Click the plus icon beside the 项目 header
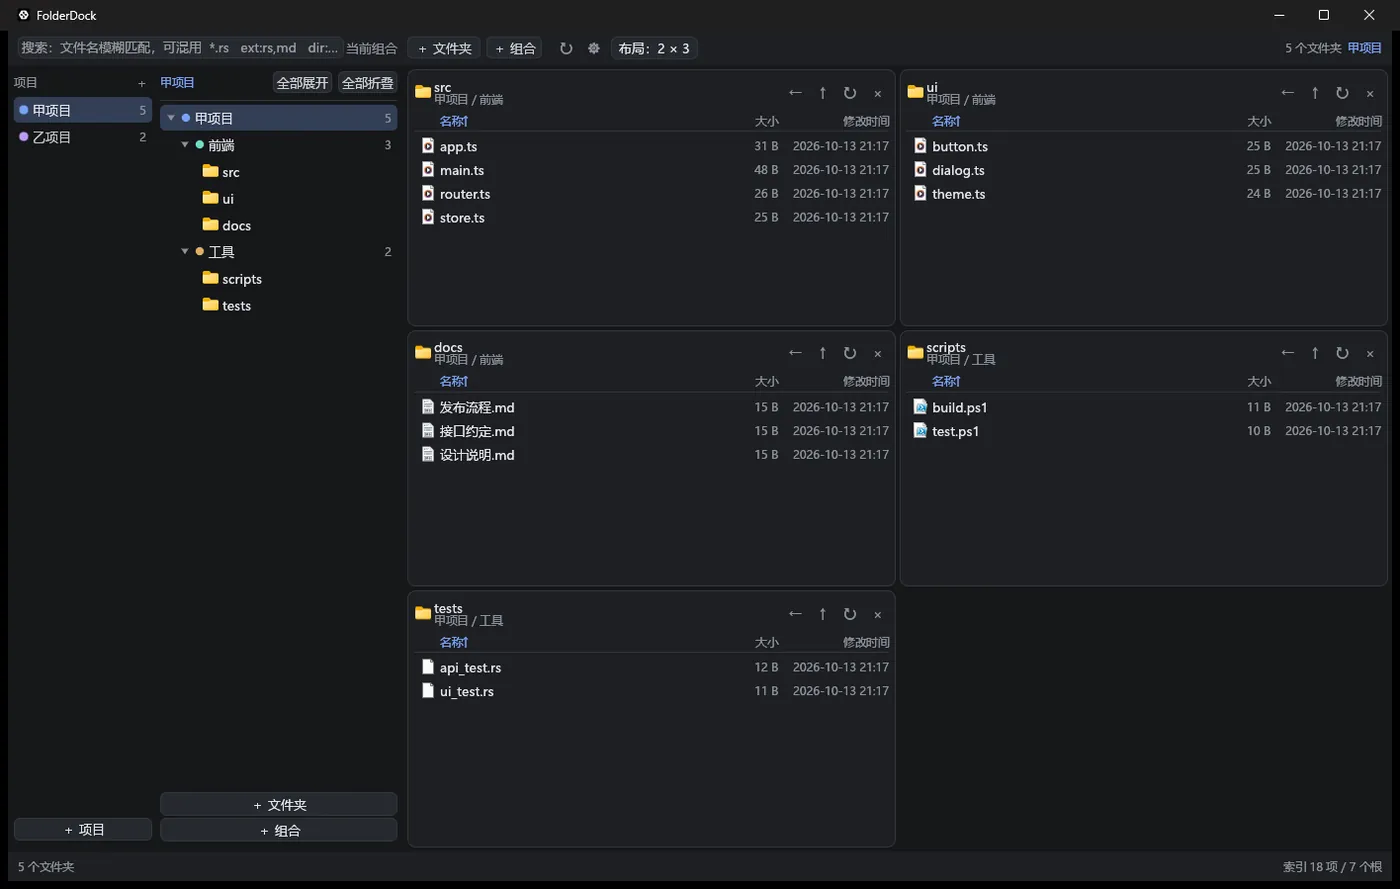The image size is (1400, 889). [142, 83]
